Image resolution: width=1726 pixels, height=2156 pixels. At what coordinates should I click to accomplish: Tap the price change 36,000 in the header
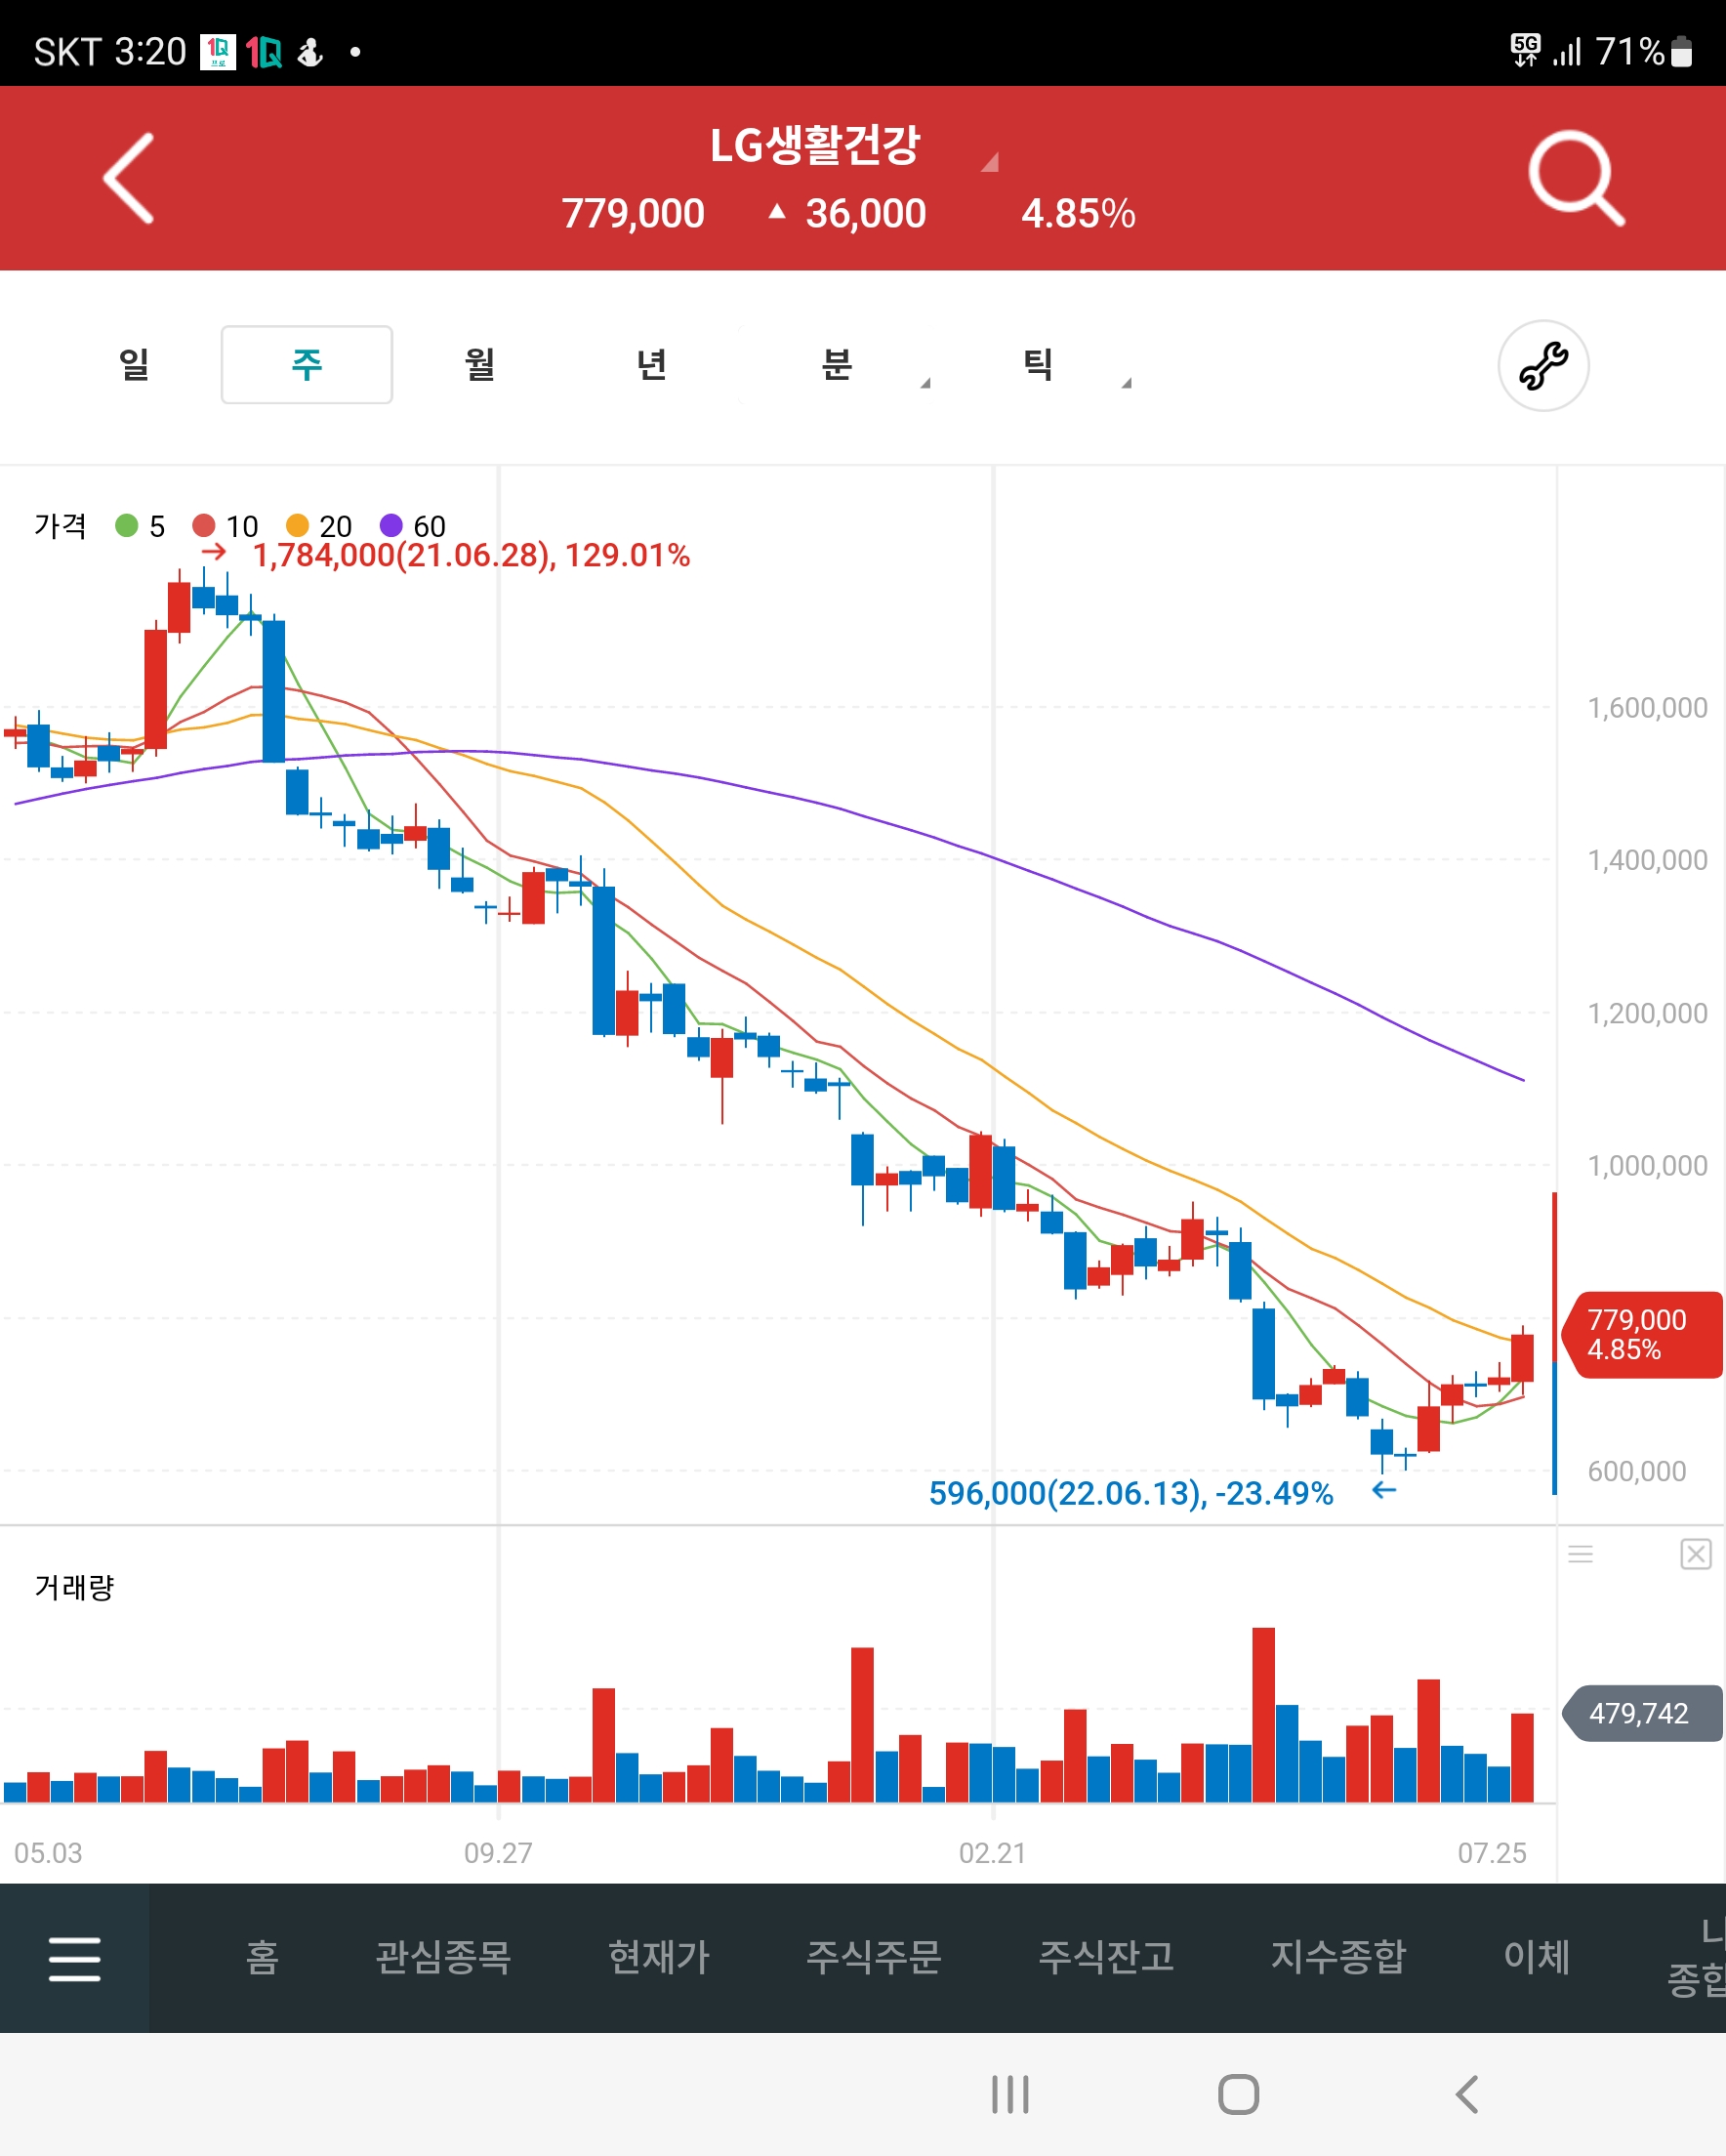(x=866, y=213)
